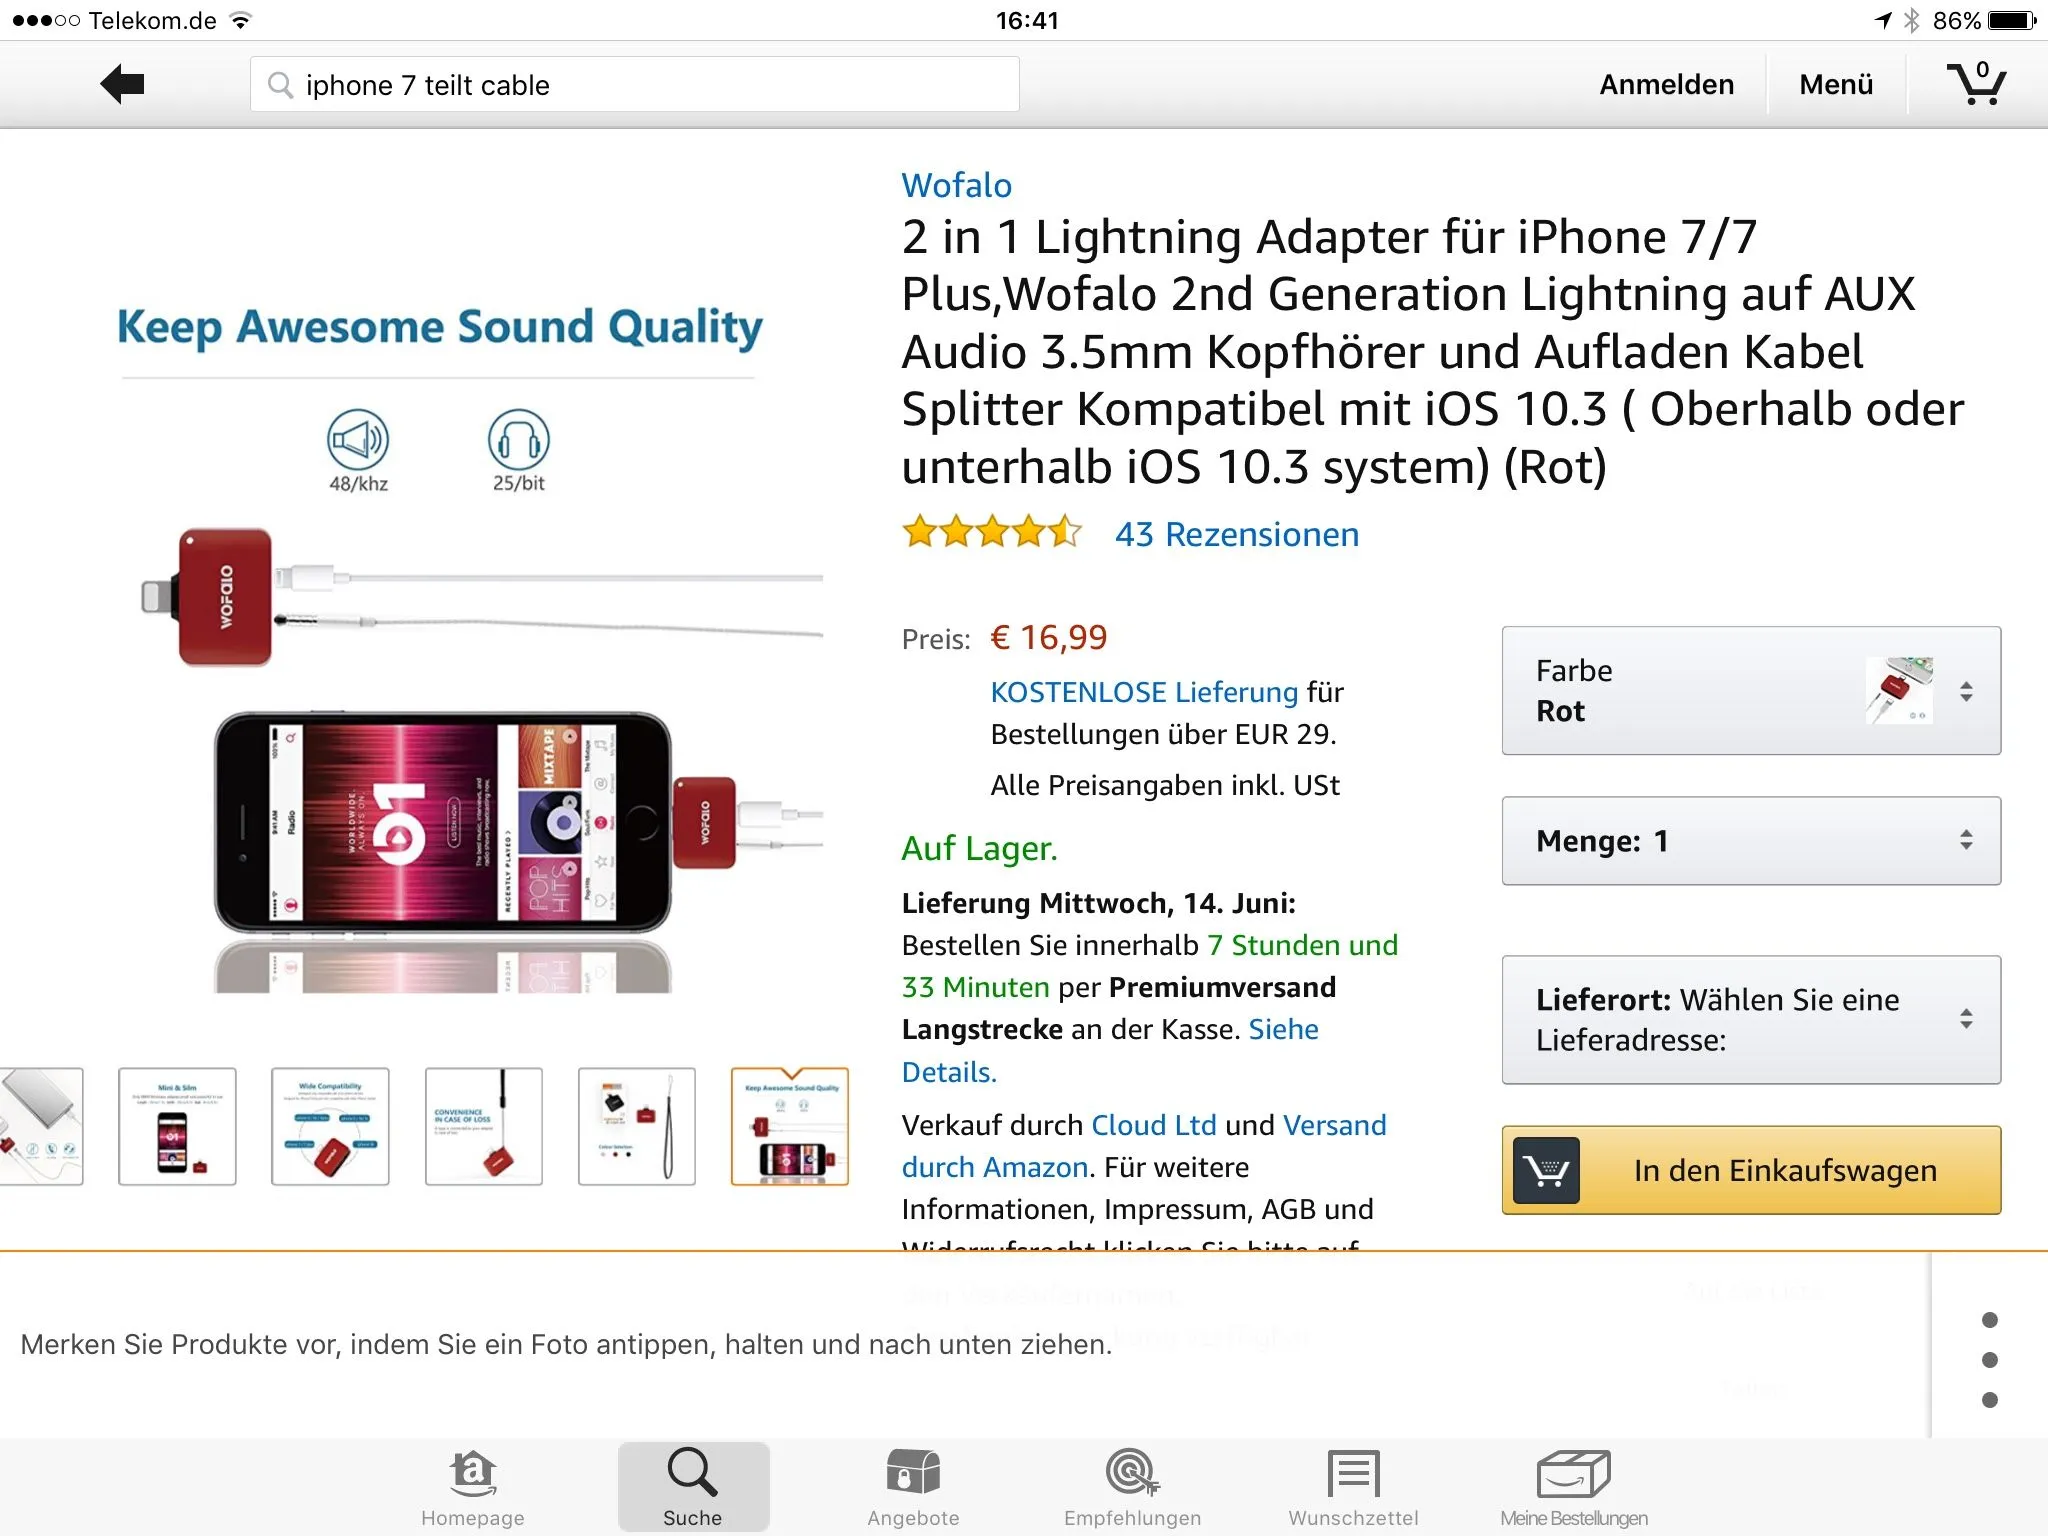Viewport: 2048px width, 1536px height.
Task: Open the Menü menu
Action: click(1836, 85)
